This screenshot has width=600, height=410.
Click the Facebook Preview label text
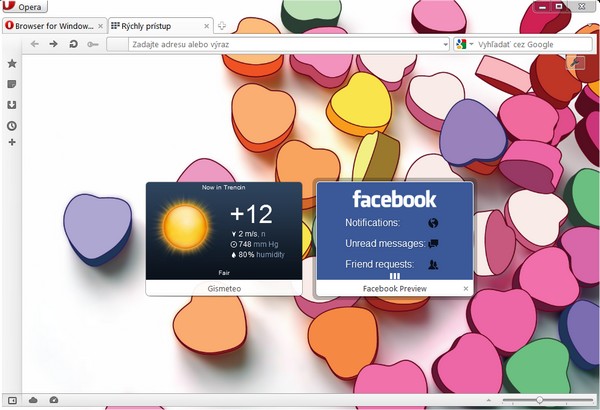[x=395, y=289]
